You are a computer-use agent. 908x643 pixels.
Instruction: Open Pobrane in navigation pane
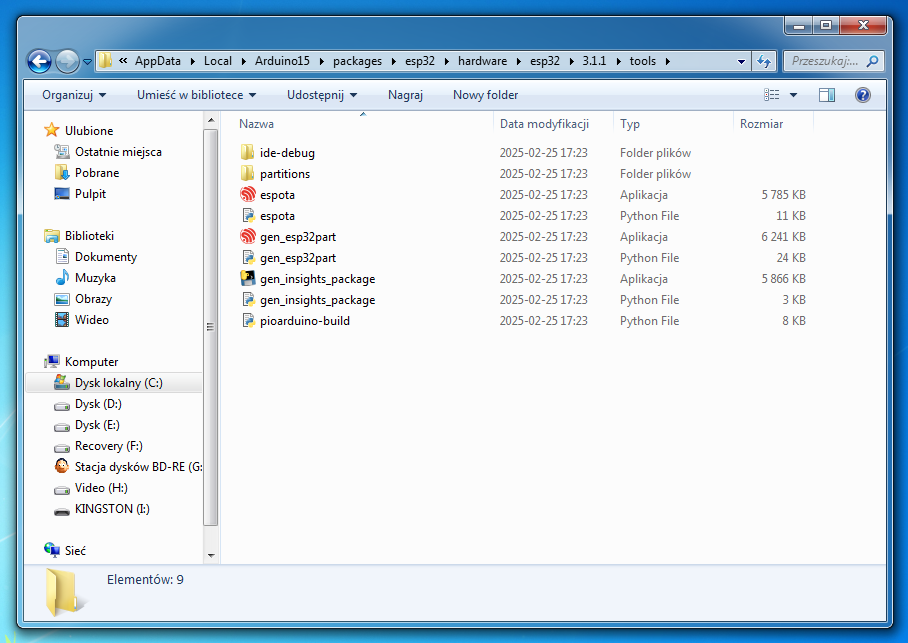click(97, 173)
